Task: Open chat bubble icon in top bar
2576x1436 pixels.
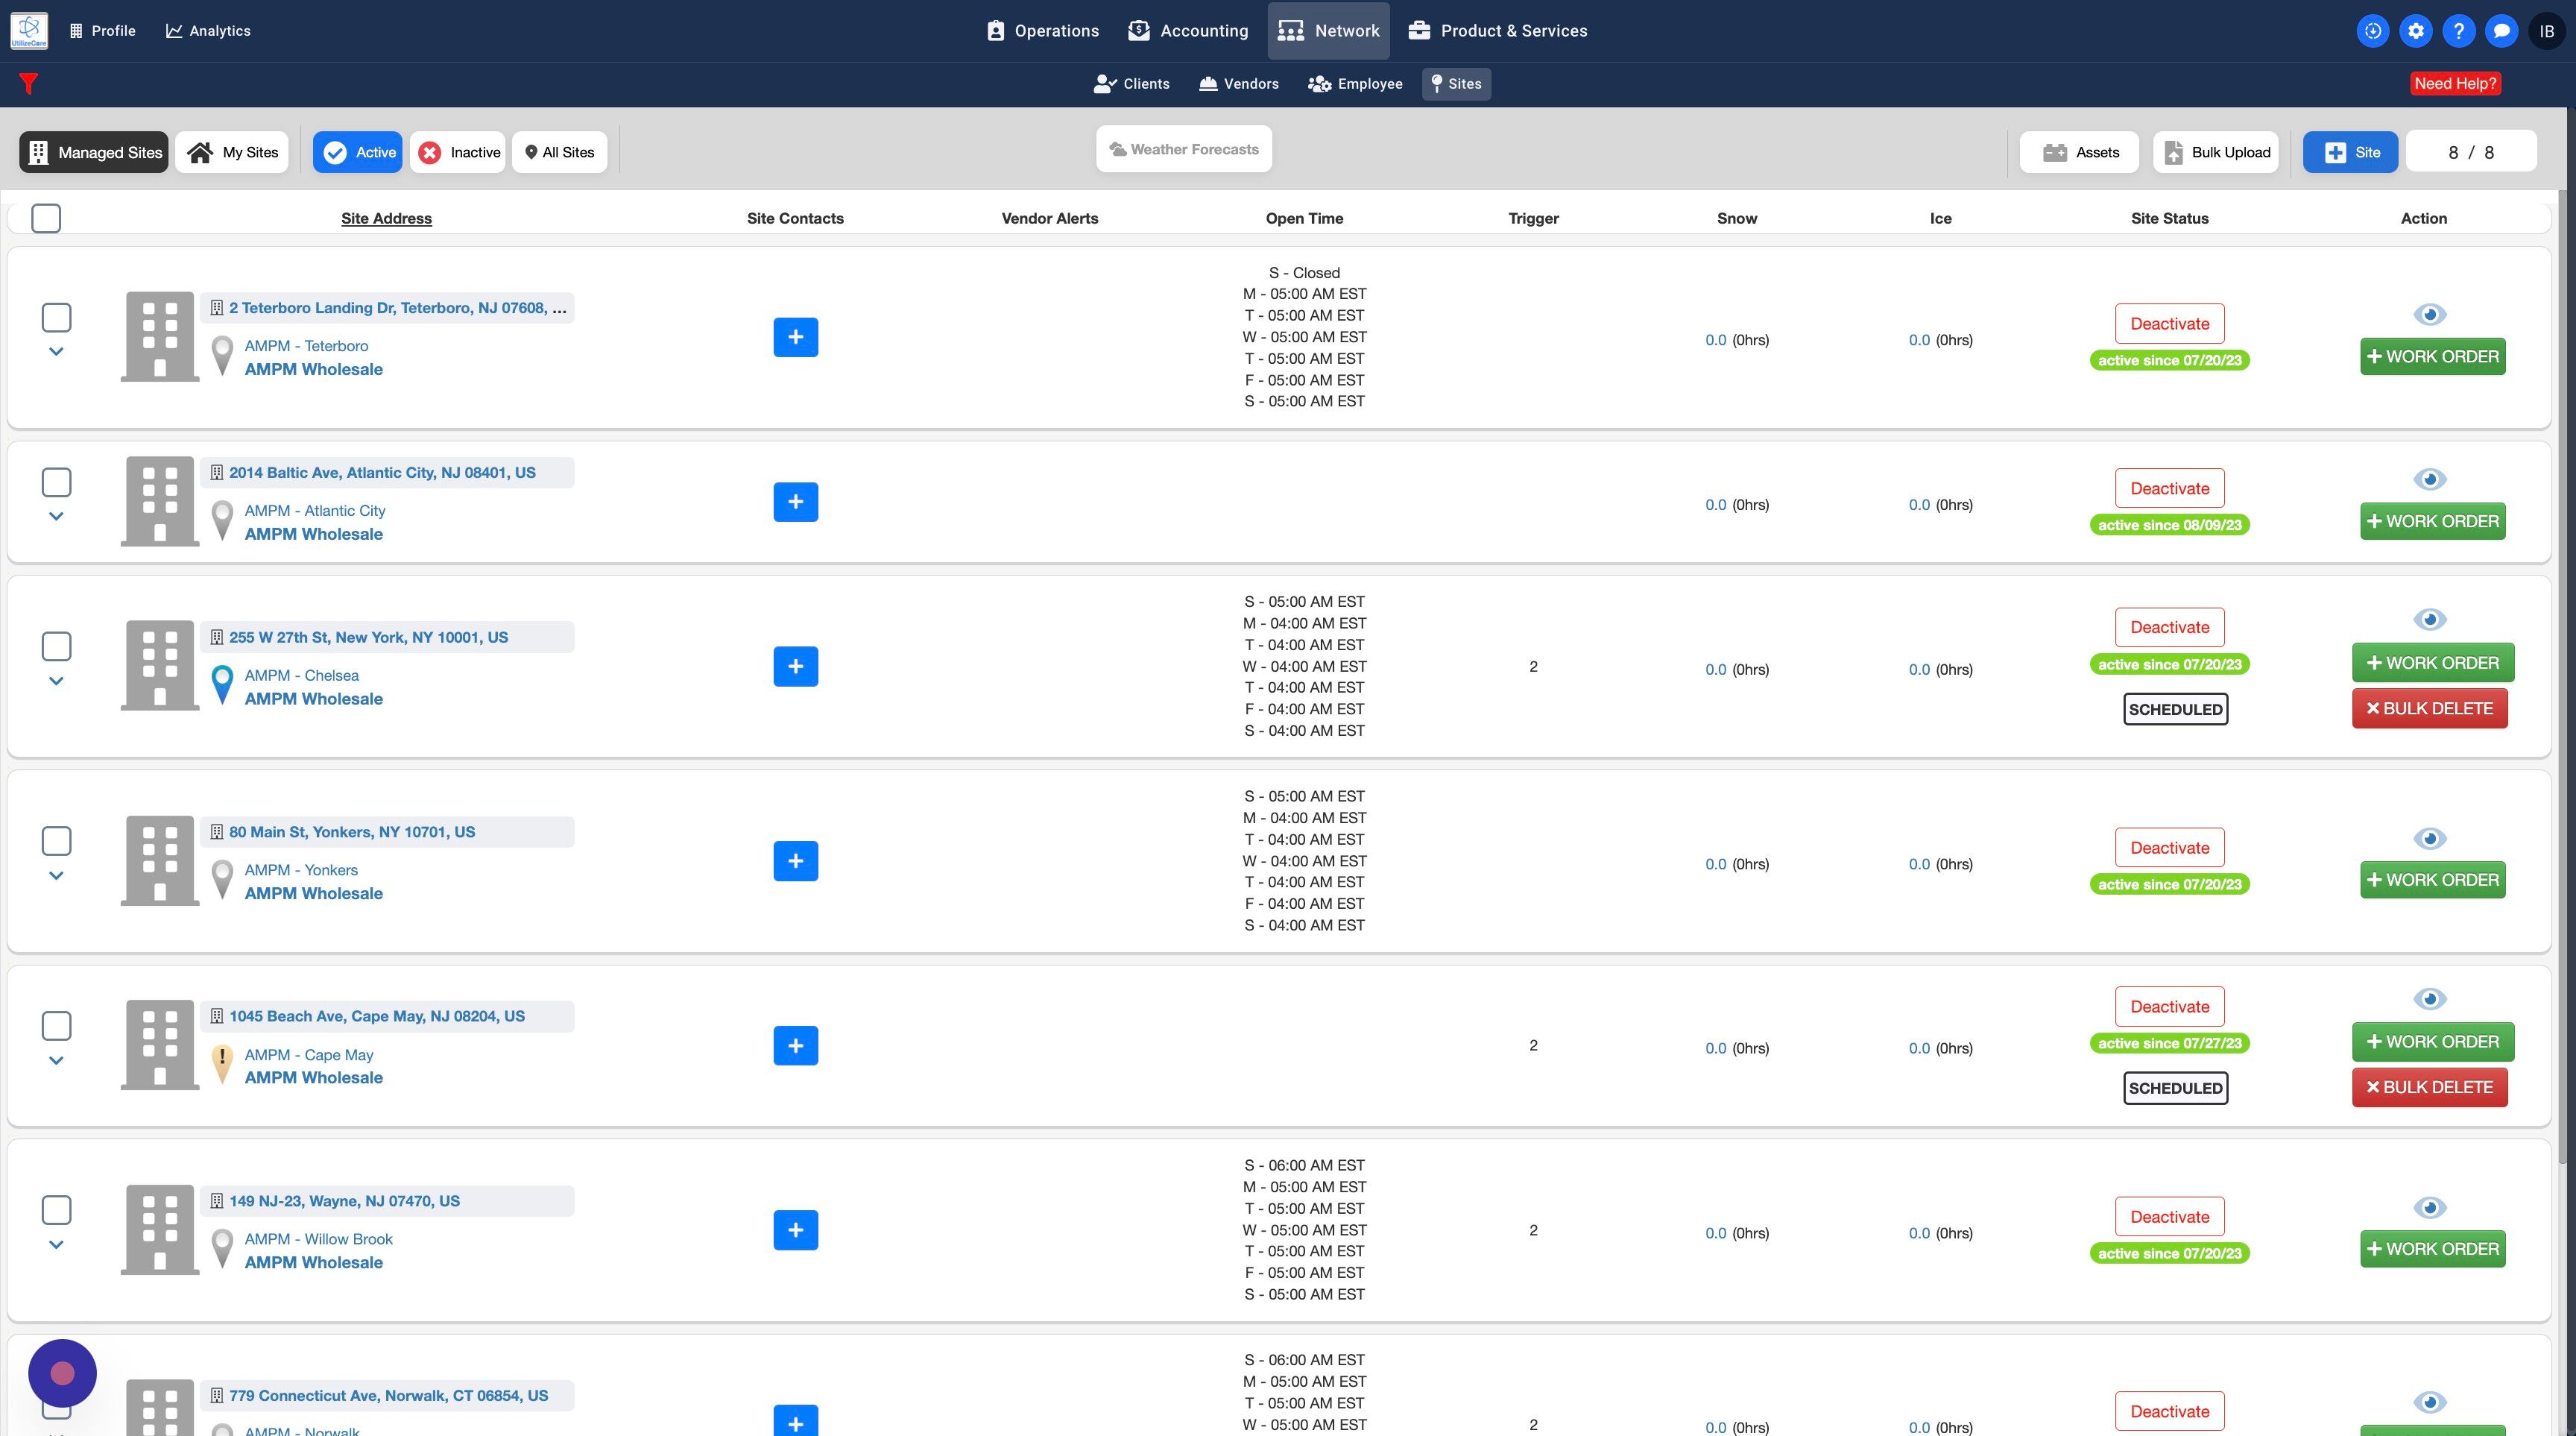Action: point(2501,31)
